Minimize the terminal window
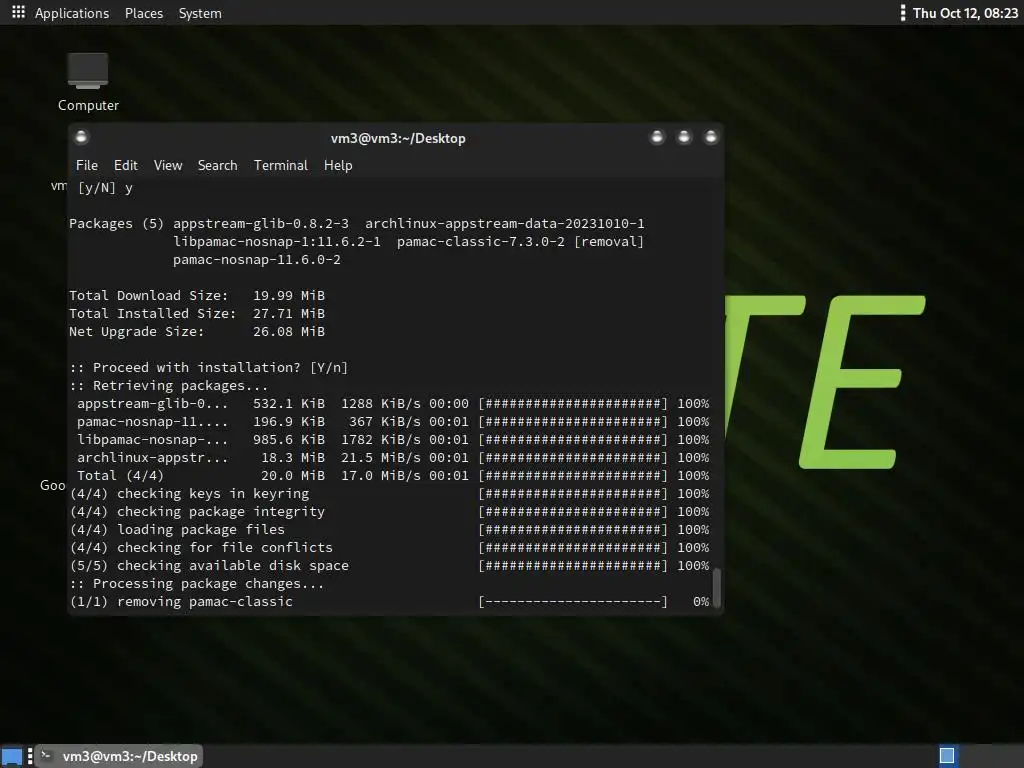This screenshot has width=1024, height=768. (658, 137)
